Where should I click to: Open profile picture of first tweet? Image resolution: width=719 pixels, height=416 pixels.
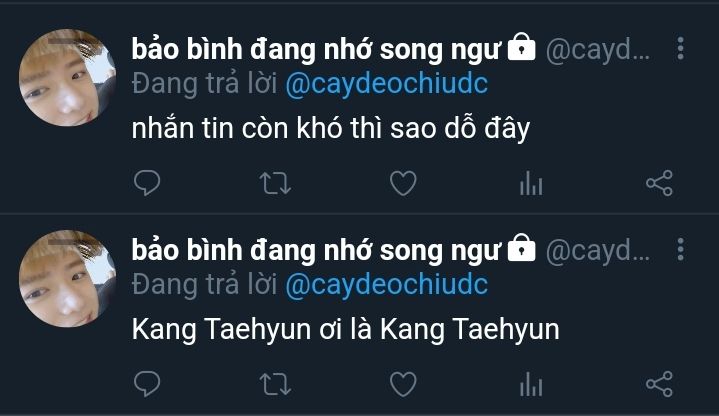68,78
